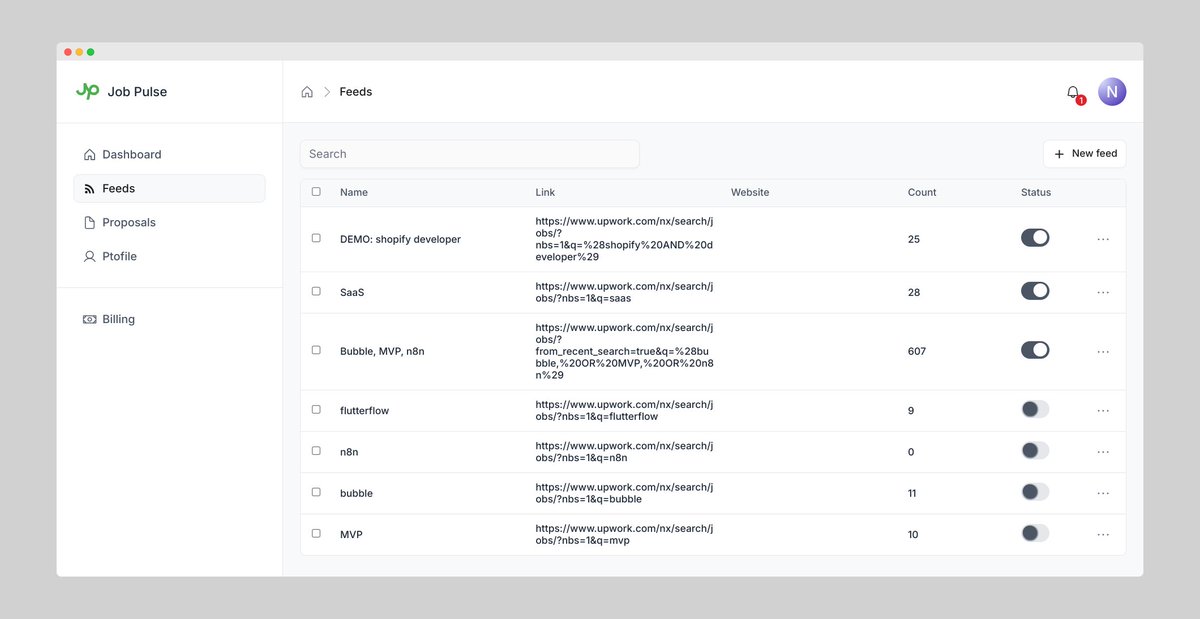Open user avatar N menu

tap(1112, 92)
